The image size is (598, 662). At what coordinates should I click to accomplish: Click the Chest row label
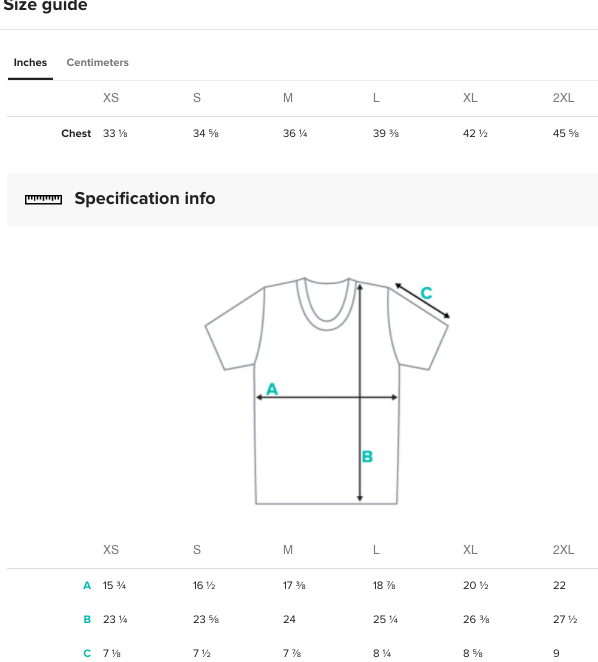tap(76, 133)
